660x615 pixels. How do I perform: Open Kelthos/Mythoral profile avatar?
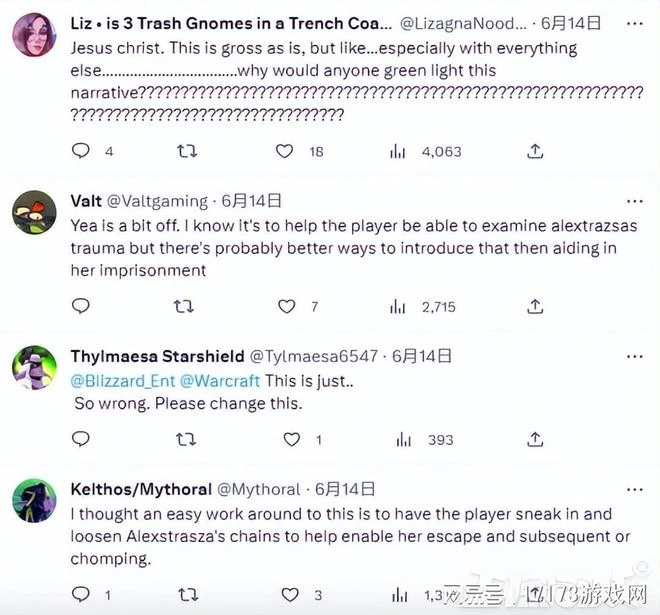pyautogui.click(x=34, y=500)
